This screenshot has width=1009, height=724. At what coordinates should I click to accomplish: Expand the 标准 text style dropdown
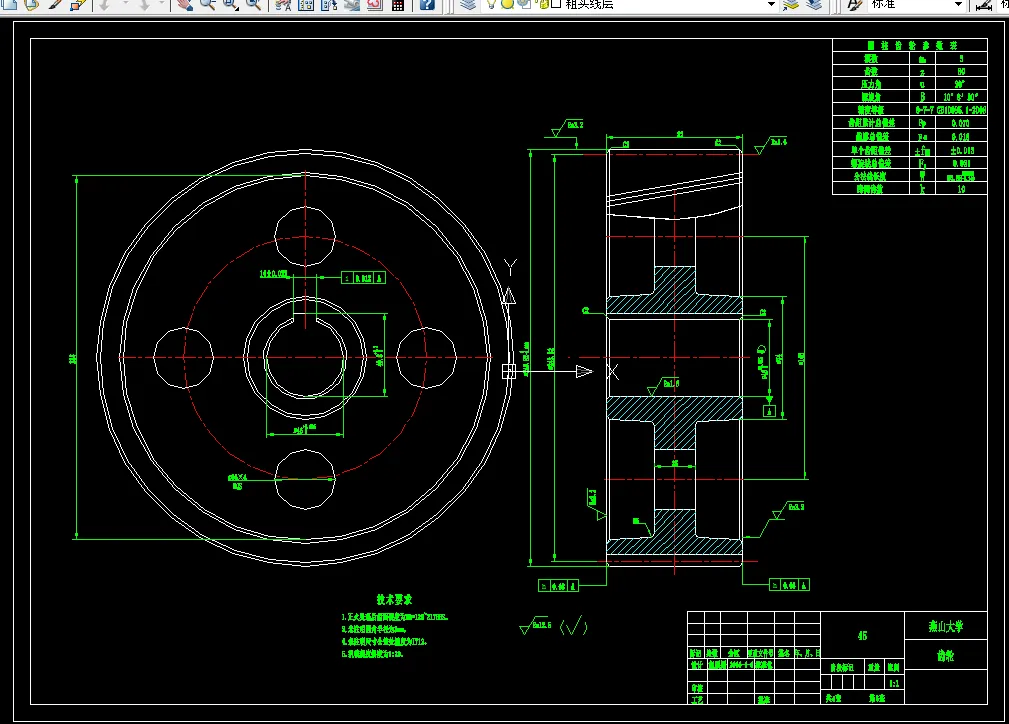(958, 4)
